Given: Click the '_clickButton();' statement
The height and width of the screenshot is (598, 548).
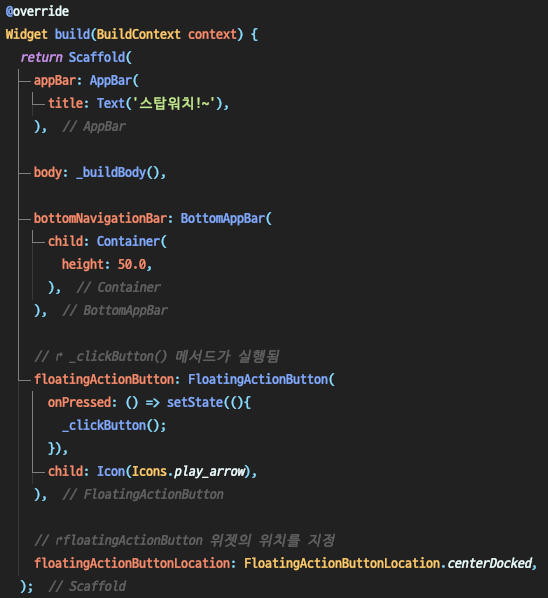Looking at the screenshot, I should (114, 426).
